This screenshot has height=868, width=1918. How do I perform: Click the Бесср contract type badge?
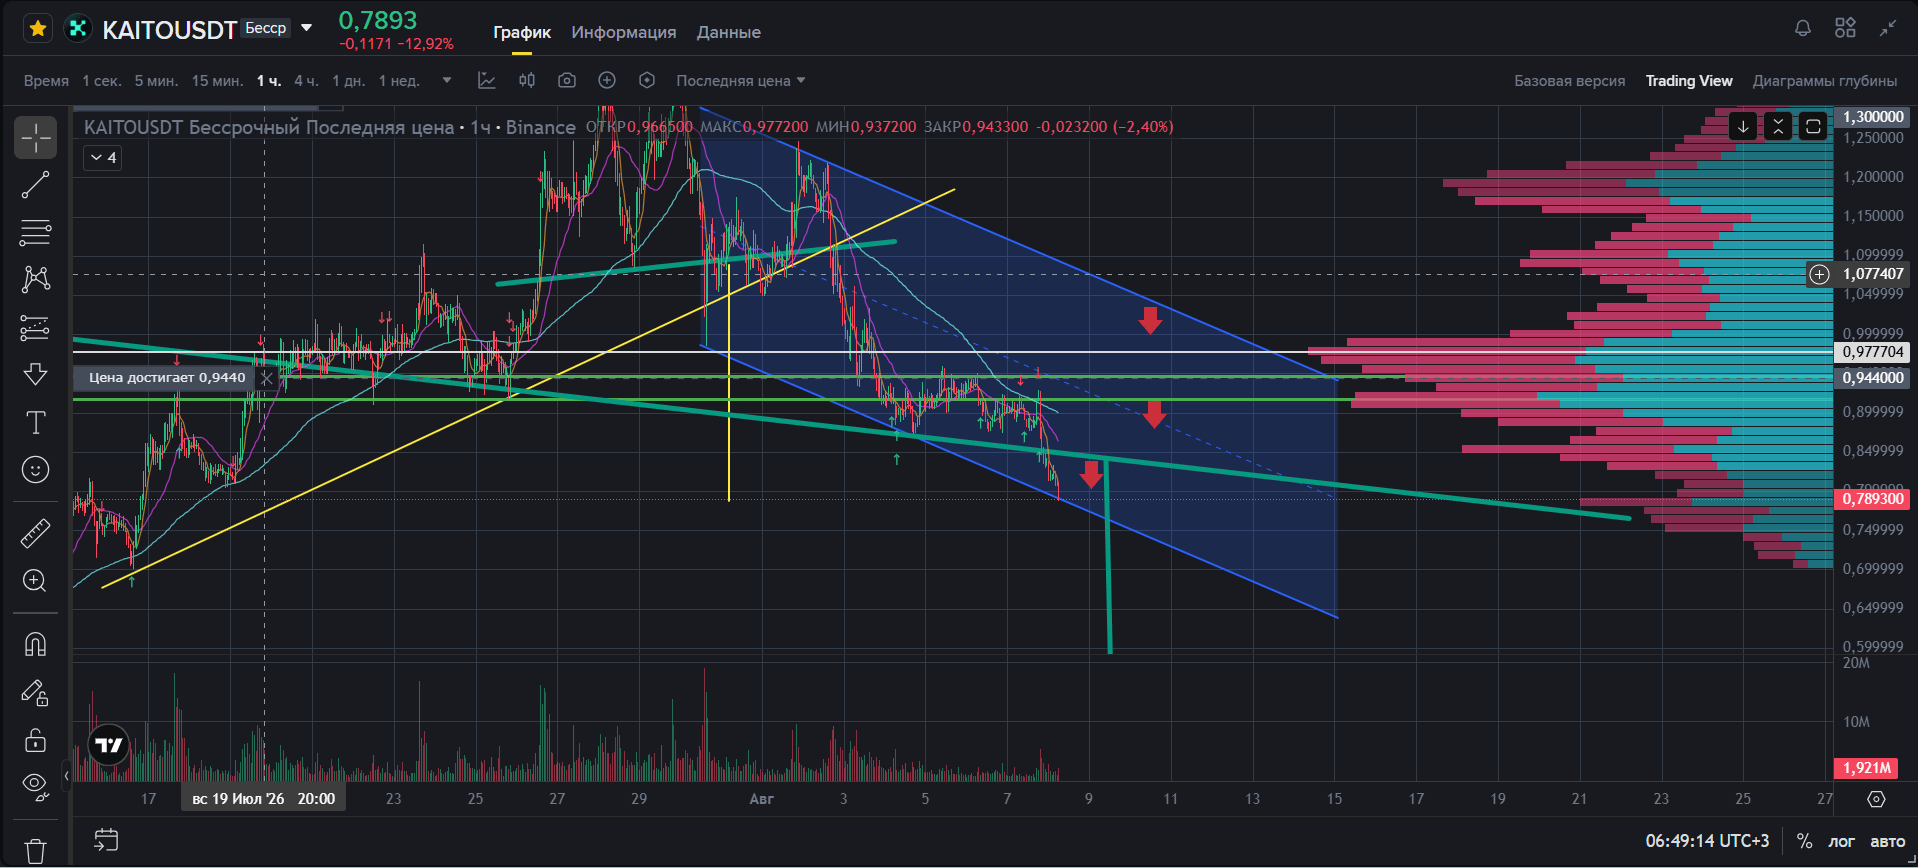266,28
